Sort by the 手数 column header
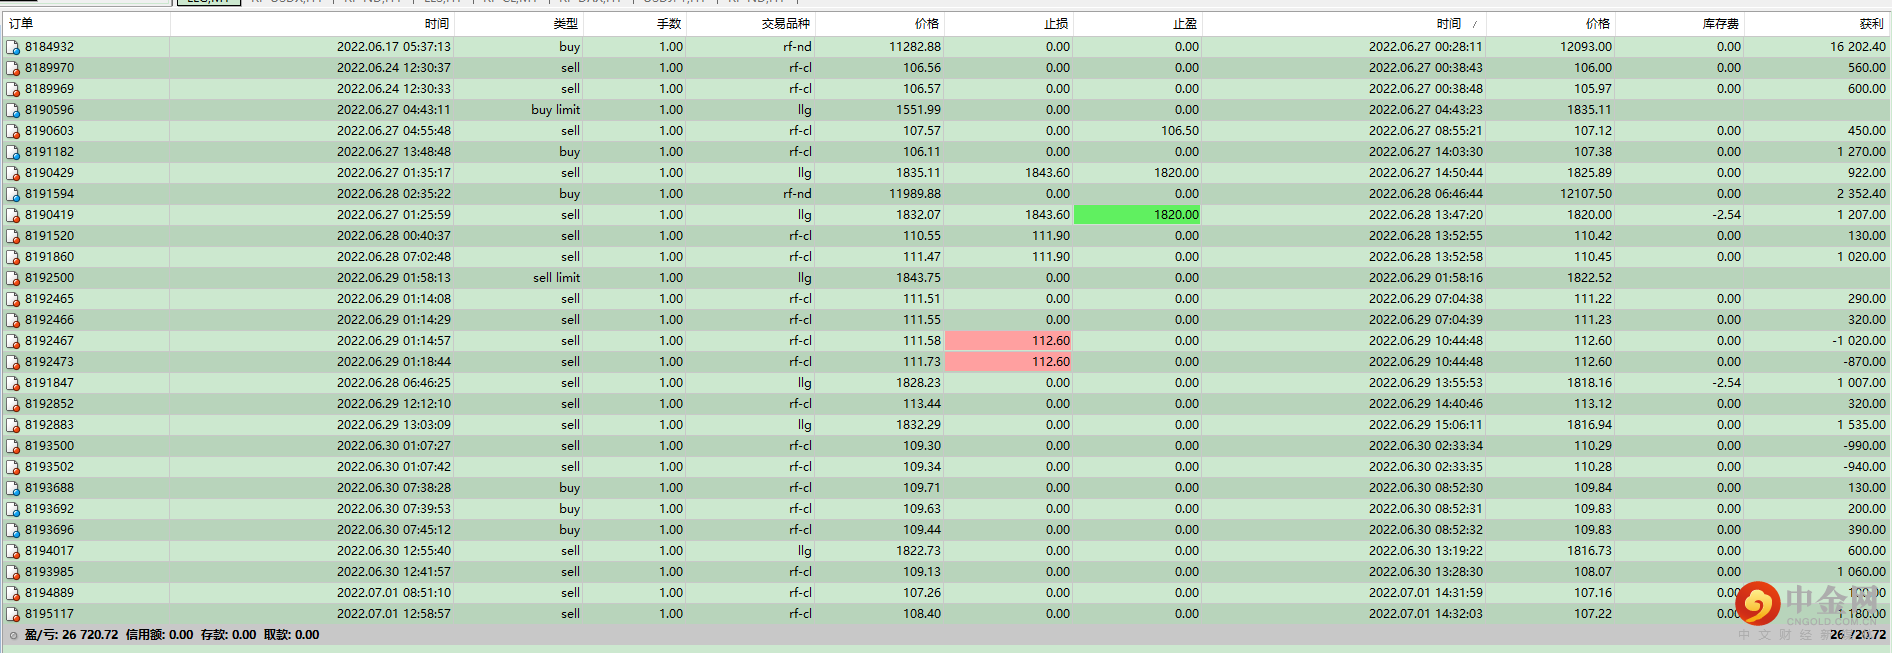Viewport: 1892px width, 653px height. pyautogui.click(x=635, y=23)
